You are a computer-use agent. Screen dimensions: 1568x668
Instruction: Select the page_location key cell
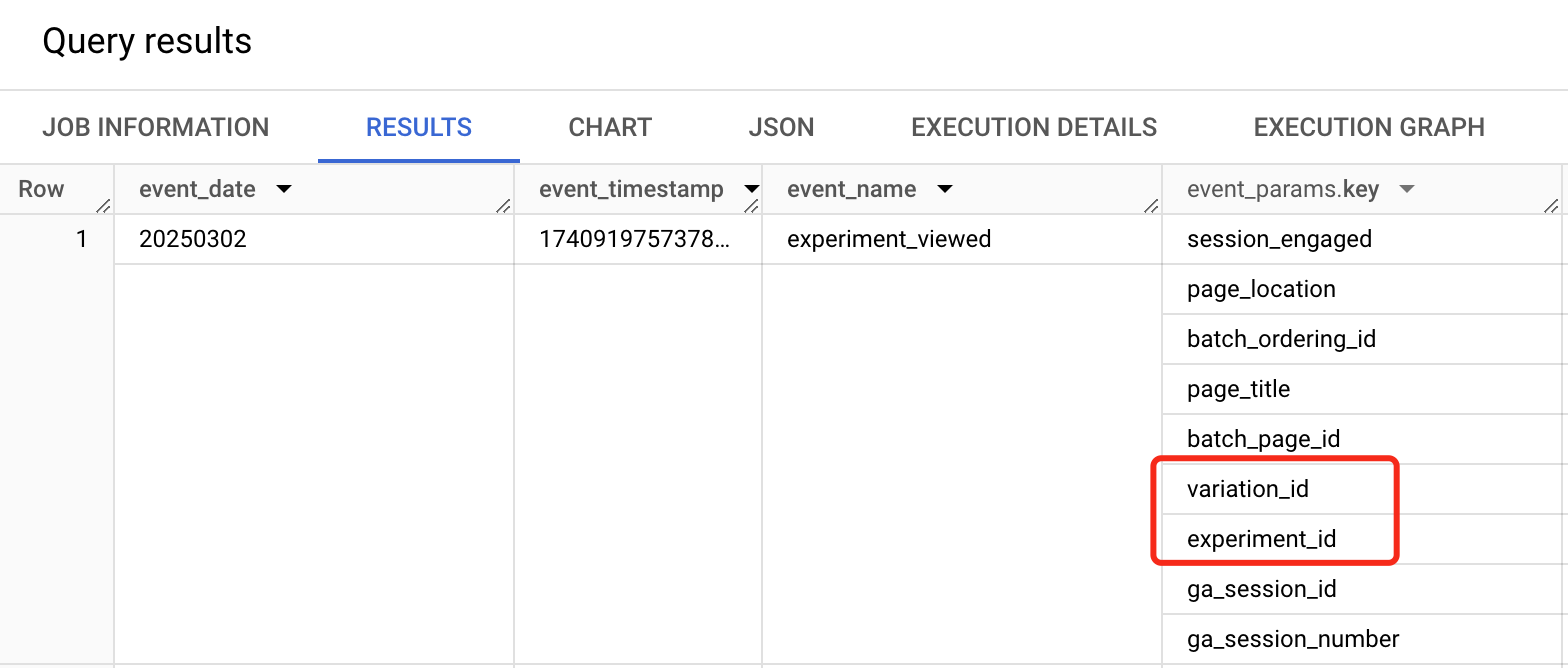point(1362,289)
